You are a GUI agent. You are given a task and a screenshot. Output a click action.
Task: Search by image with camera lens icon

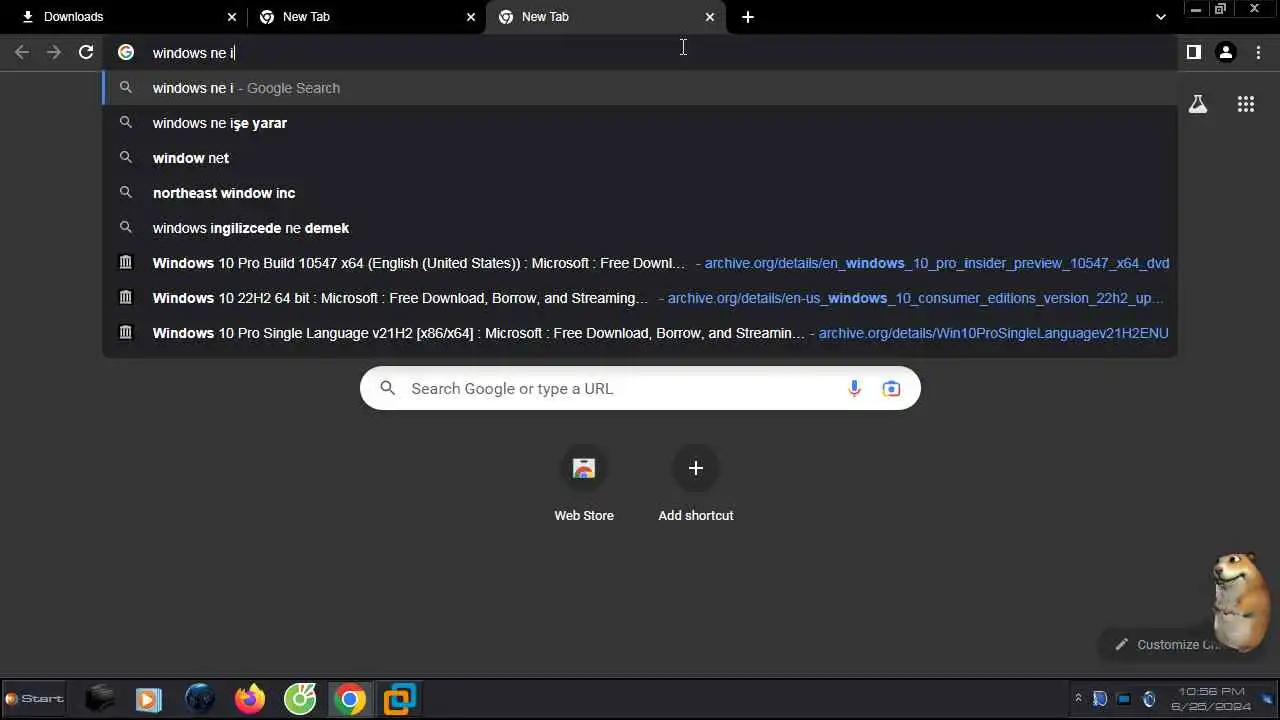tap(891, 389)
